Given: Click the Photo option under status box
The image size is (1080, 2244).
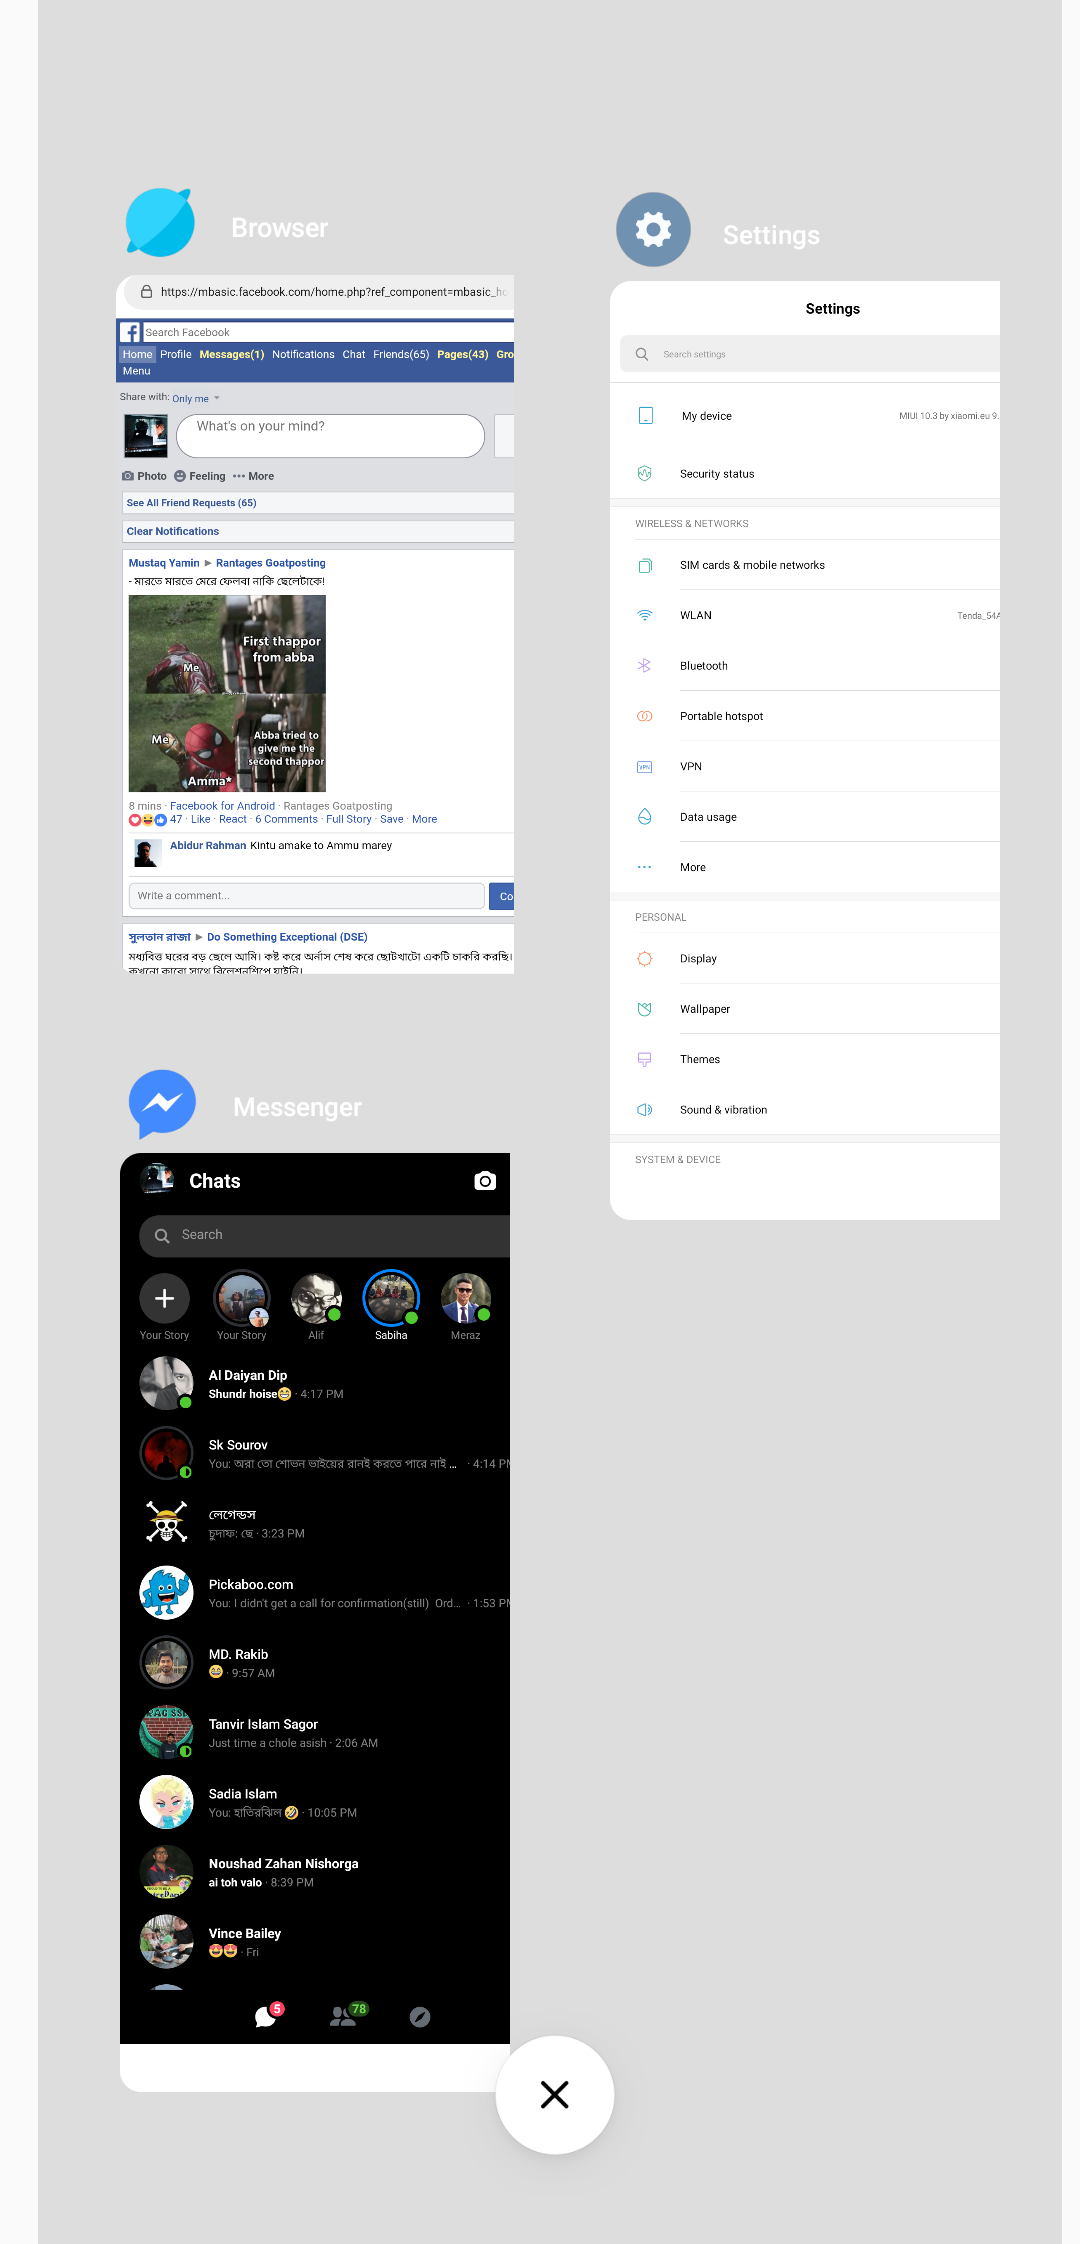Looking at the screenshot, I should 145,476.
